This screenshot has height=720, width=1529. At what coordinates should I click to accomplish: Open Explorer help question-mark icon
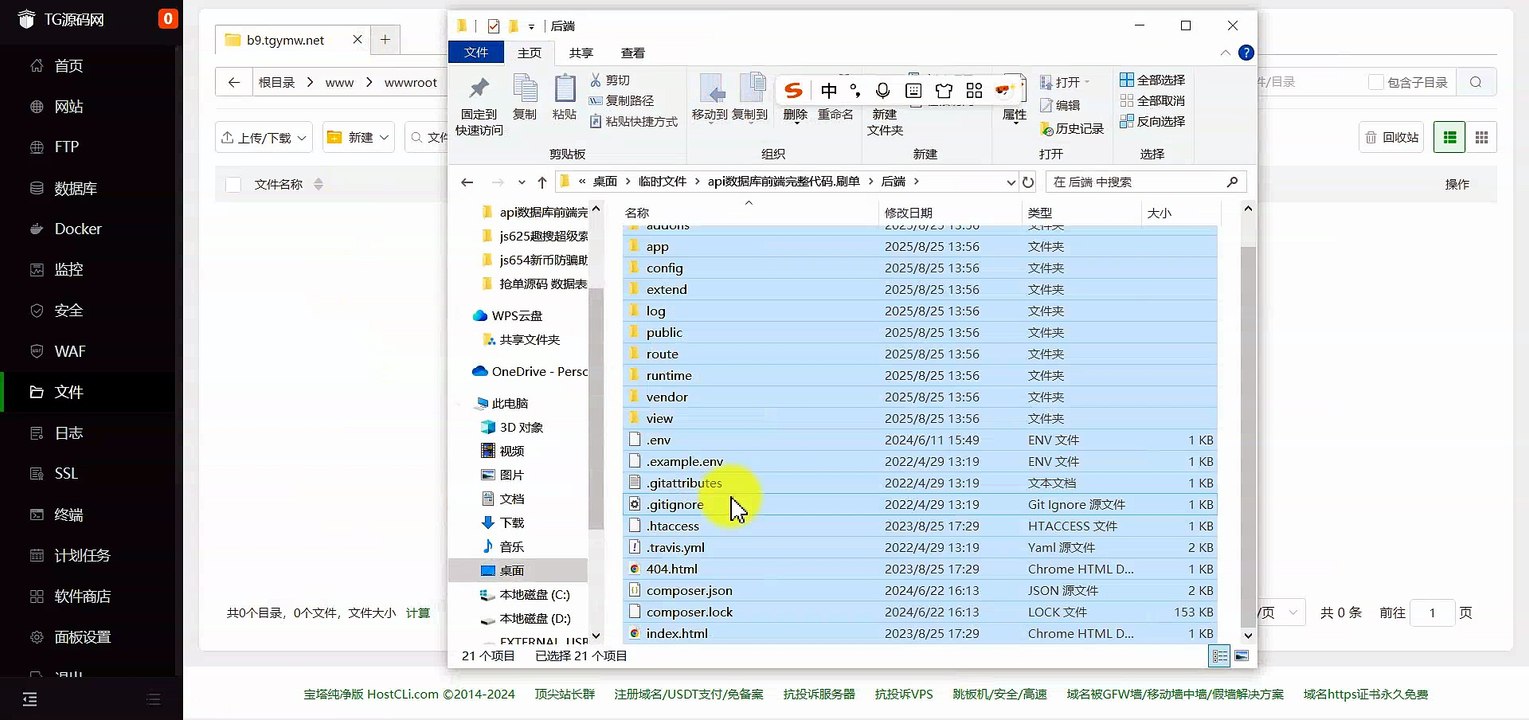(1246, 52)
